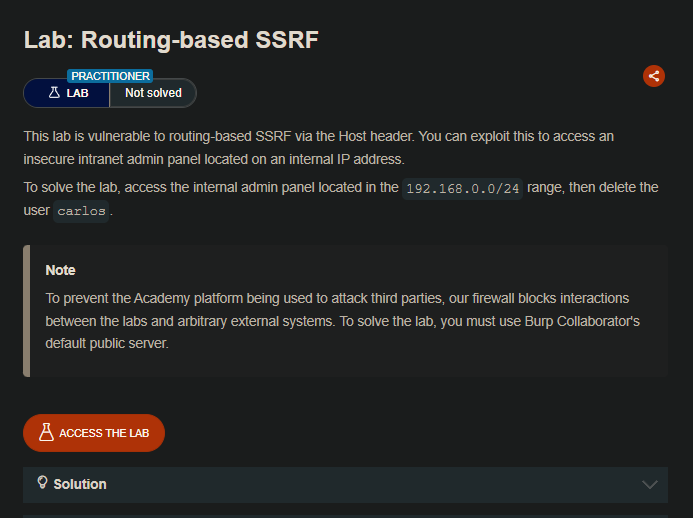Click the 192.168.0.0/24 code snippet
The height and width of the screenshot is (518, 693).
coord(462,188)
